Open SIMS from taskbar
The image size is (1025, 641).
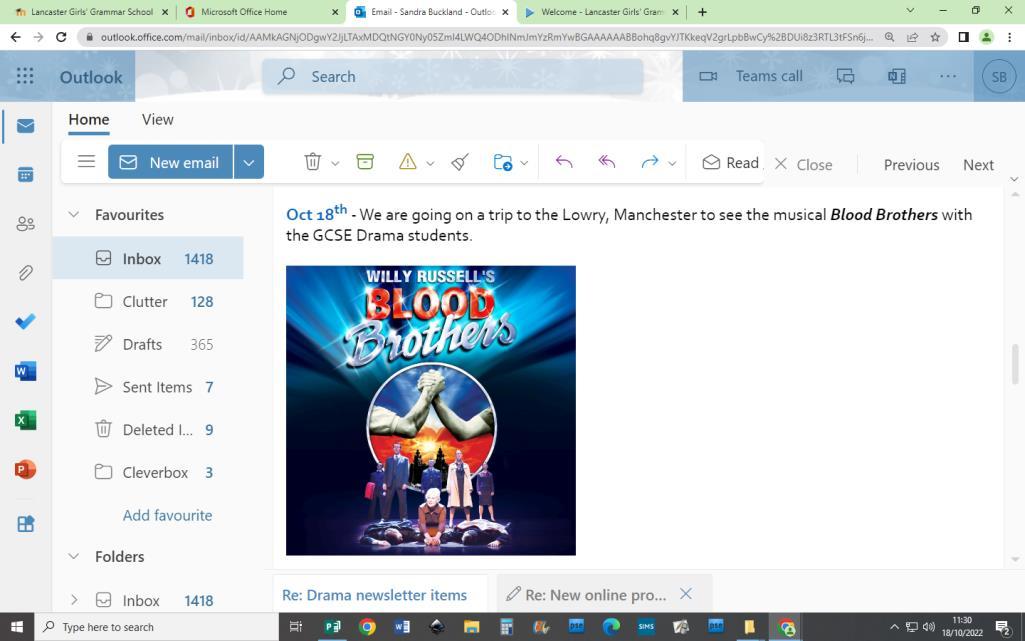click(x=646, y=627)
